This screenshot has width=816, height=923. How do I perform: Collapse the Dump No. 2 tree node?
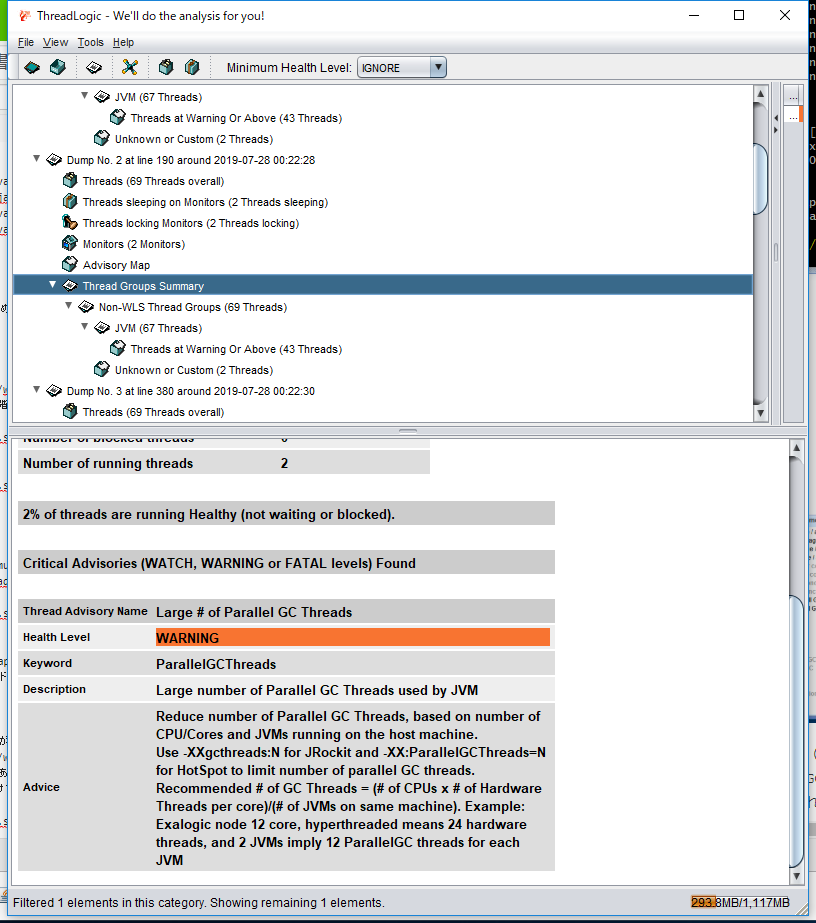[37, 158]
